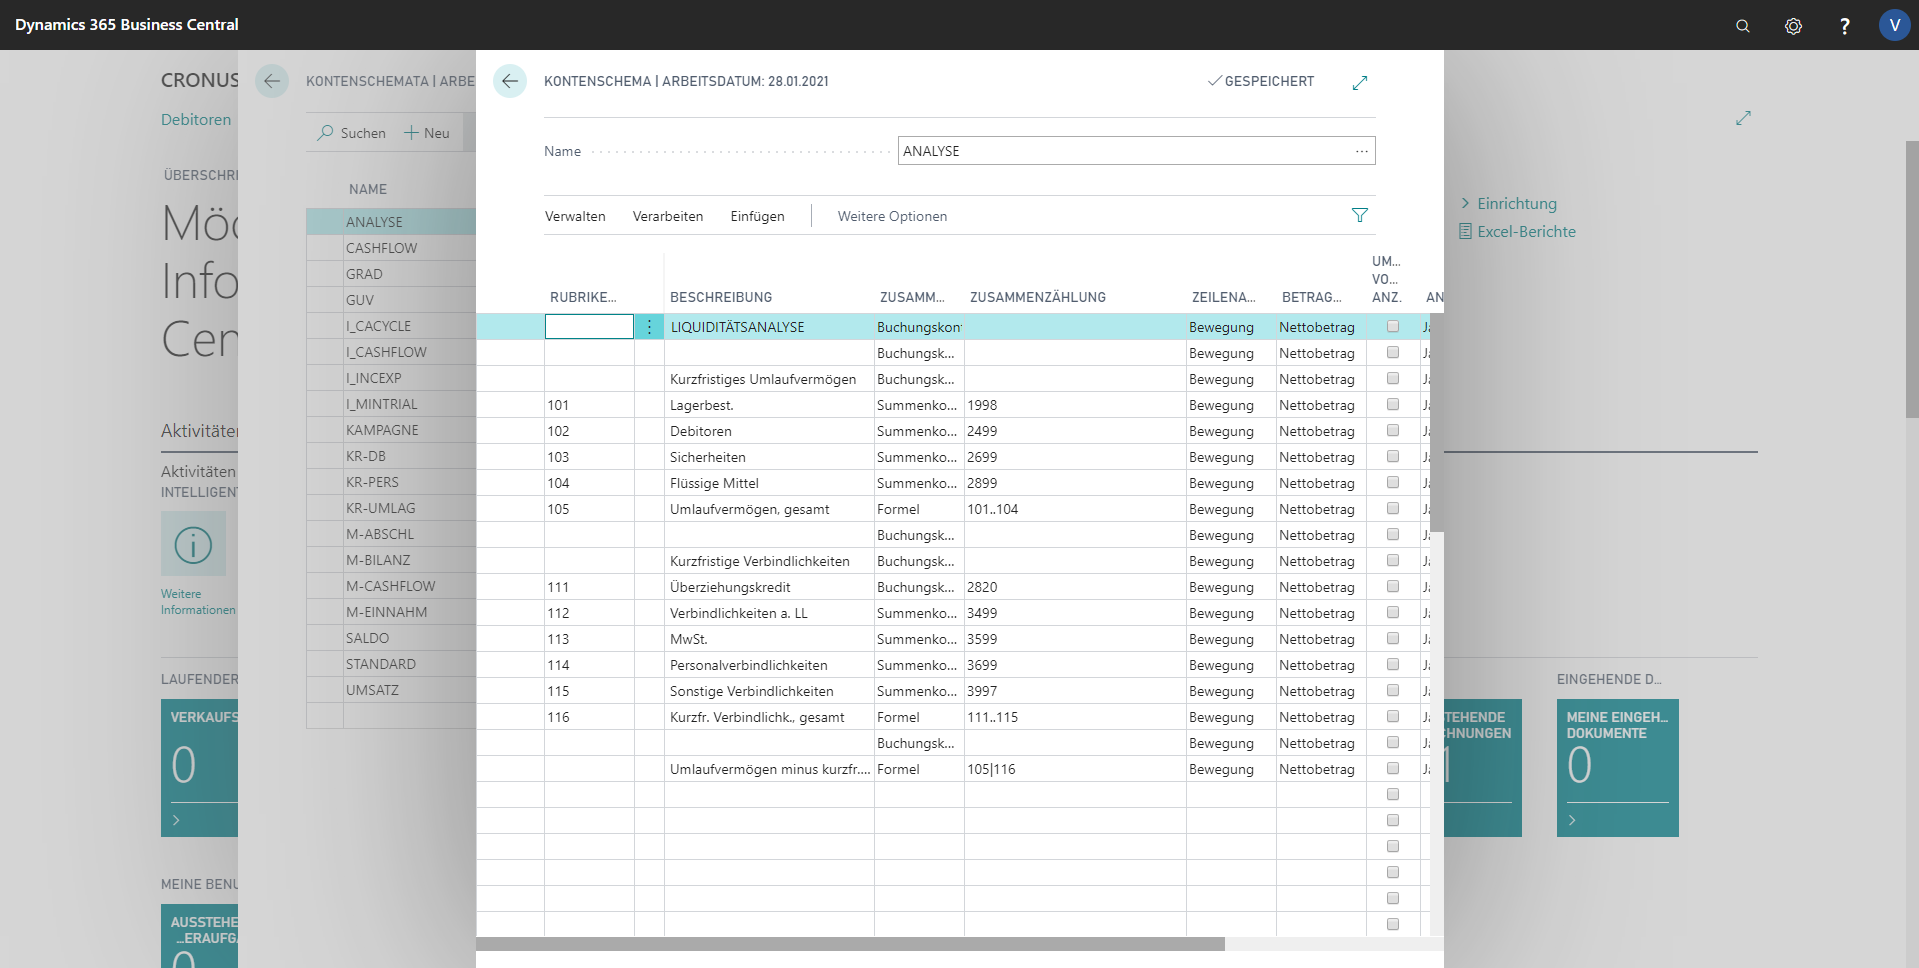Click arrow on Meine Eingeh. Dokumente tile
This screenshot has width=1919, height=968.
click(x=1572, y=820)
